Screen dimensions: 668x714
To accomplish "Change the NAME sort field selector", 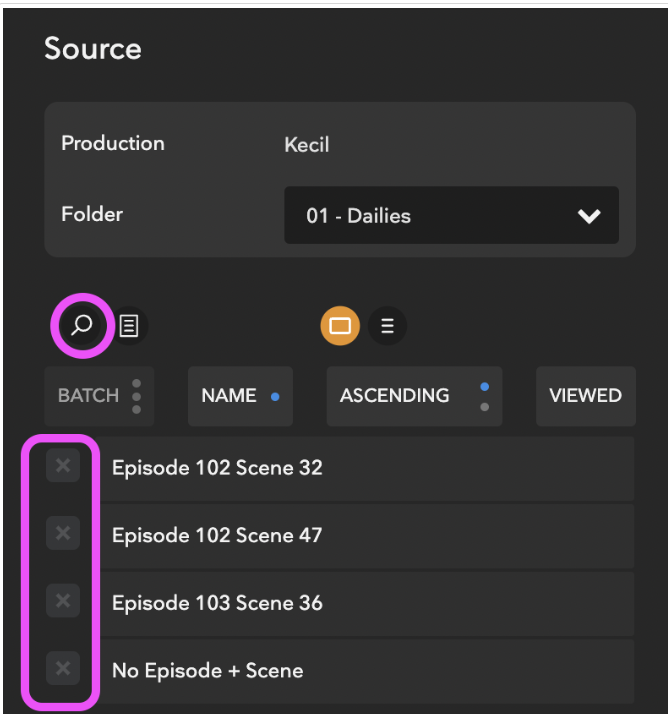I will pyautogui.click(x=240, y=396).
